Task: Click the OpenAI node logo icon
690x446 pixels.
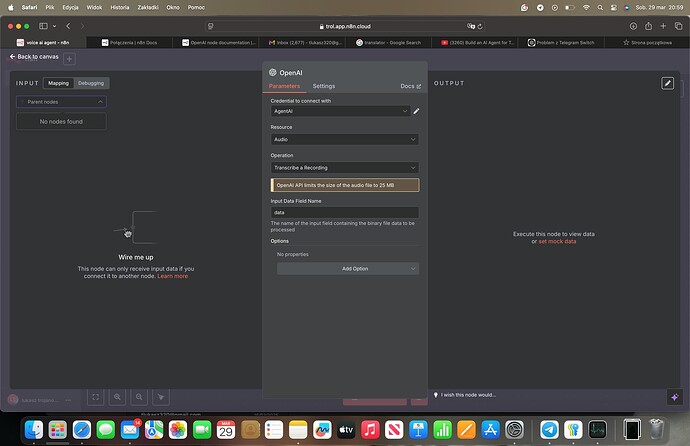Action: point(273,73)
